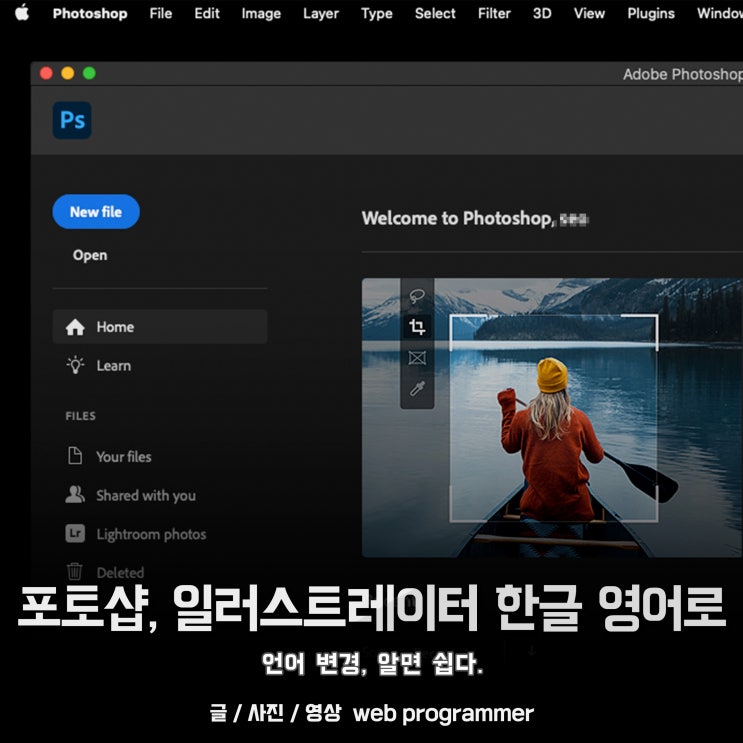The height and width of the screenshot is (743, 743).
Task: Open the Plugins menu
Action: [x=651, y=14]
